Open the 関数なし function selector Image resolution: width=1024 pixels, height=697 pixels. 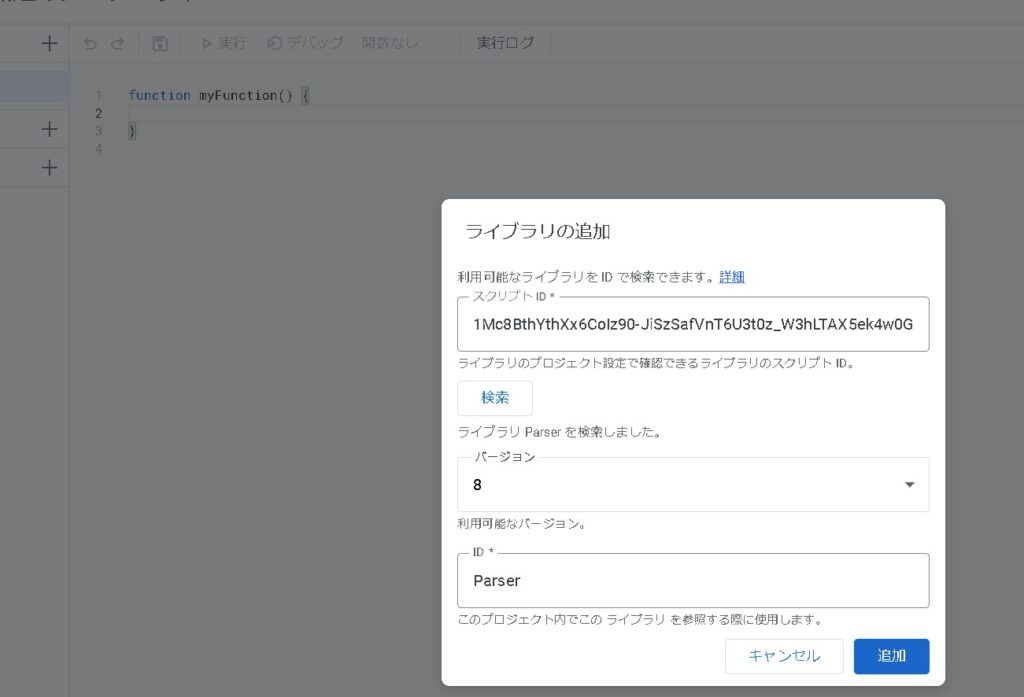click(x=391, y=43)
